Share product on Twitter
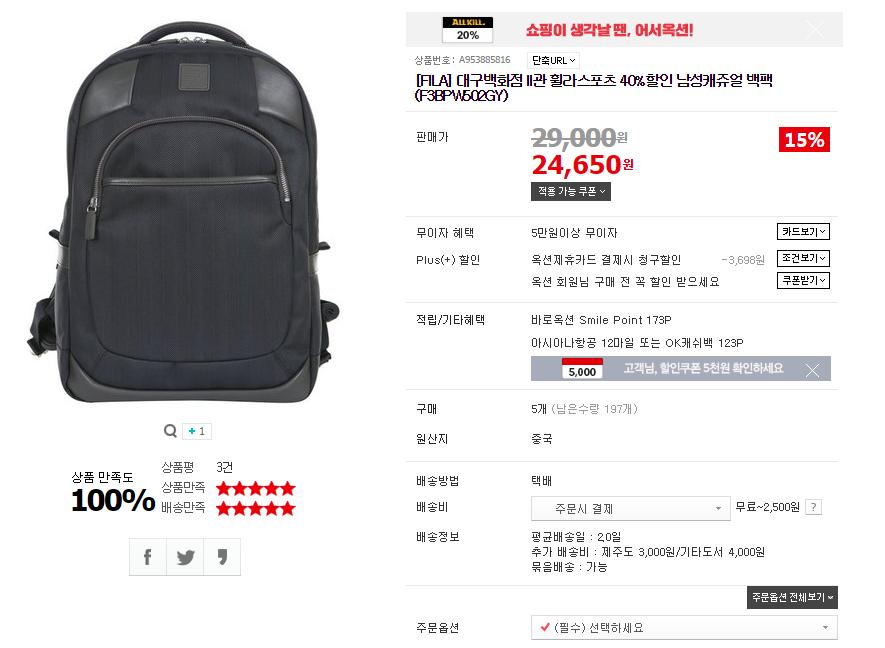Image resolution: width=885 pixels, height=648 pixels. [x=185, y=557]
